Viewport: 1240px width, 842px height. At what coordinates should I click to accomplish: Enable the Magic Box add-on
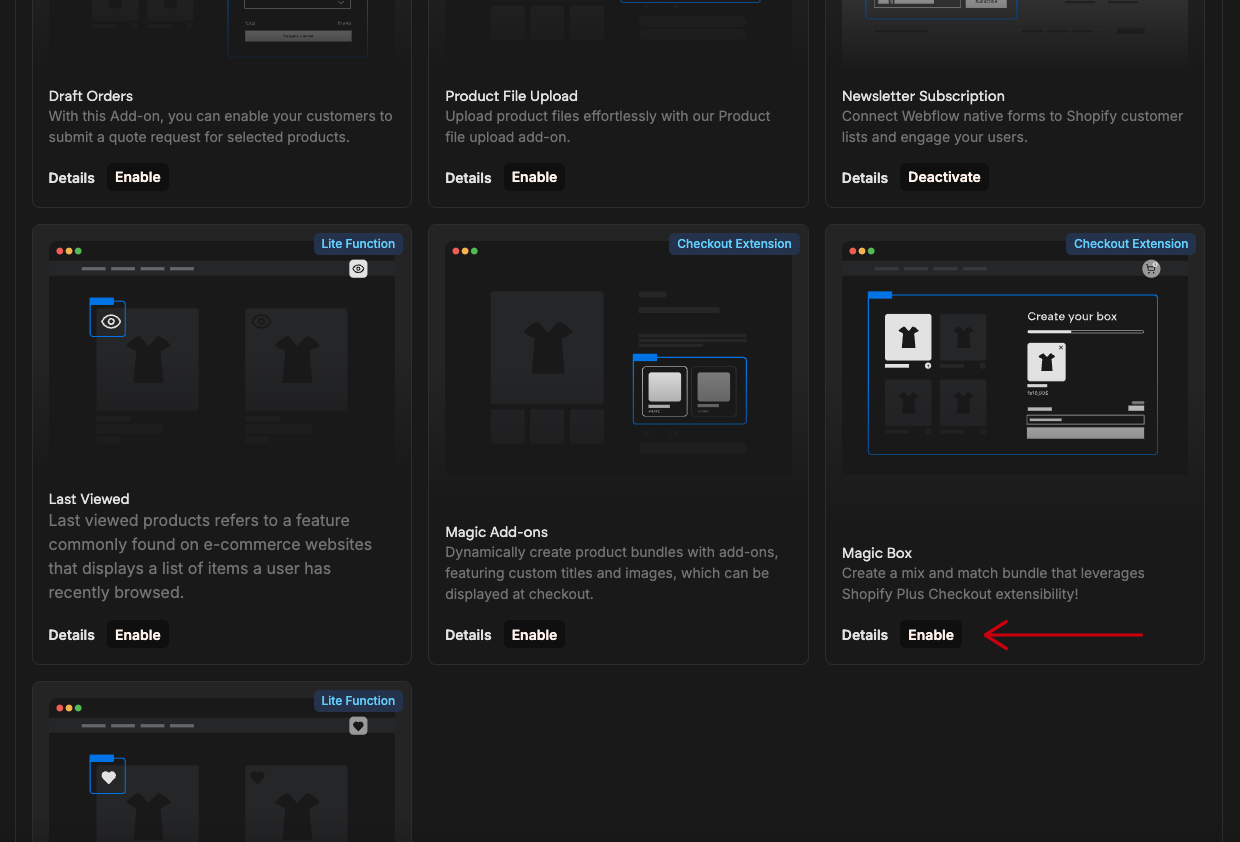point(930,635)
